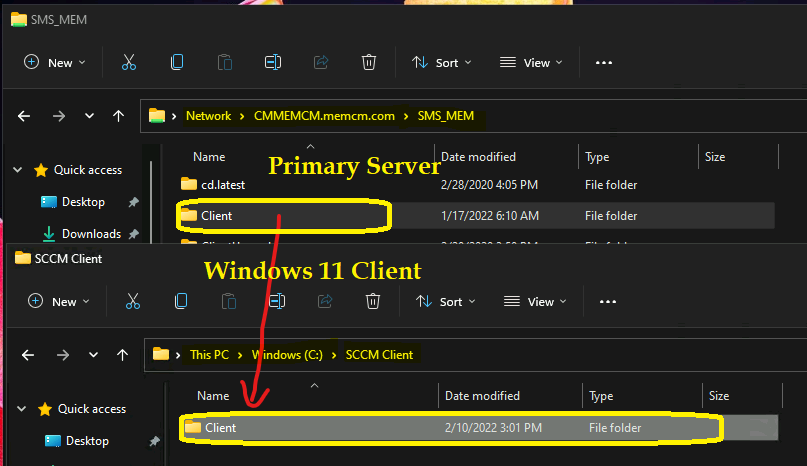The width and height of the screenshot is (807, 466).
Task: Click address bar folder icon in SMS_MEM window
Action: [157, 116]
